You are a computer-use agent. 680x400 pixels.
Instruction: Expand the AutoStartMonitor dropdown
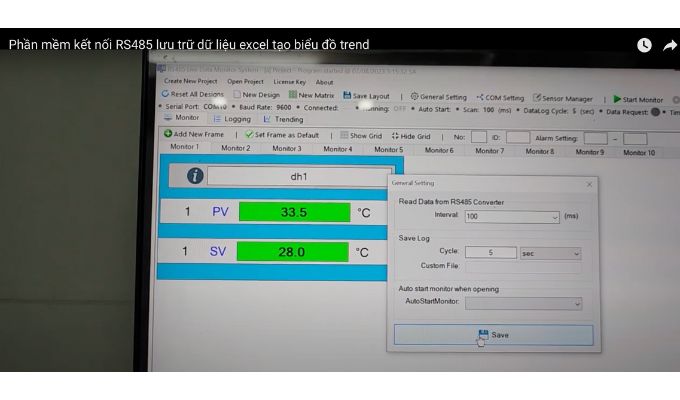(576, 303)
